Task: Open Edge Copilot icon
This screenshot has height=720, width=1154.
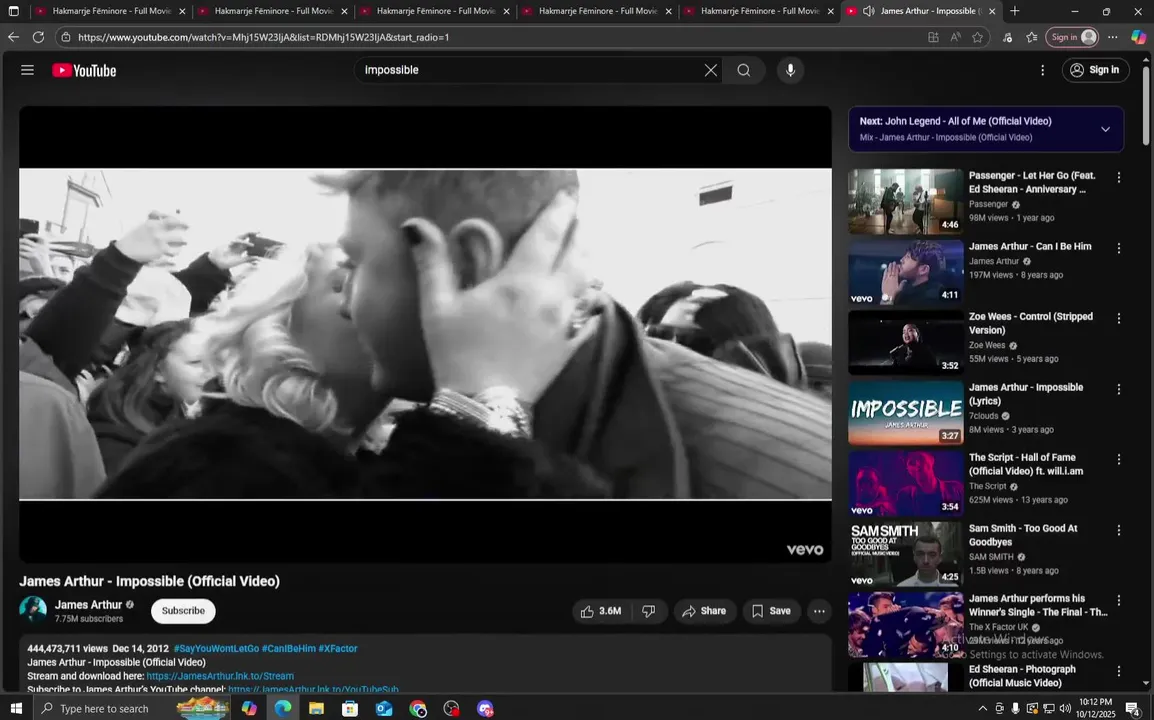Action: pyautogui.click(x=1139, y=37)
